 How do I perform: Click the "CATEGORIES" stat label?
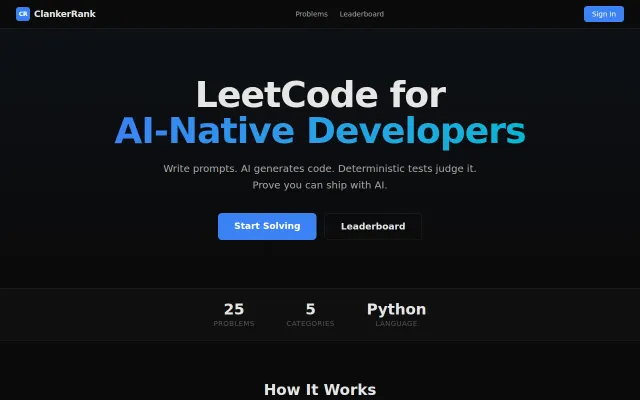[x=310, y=323]
